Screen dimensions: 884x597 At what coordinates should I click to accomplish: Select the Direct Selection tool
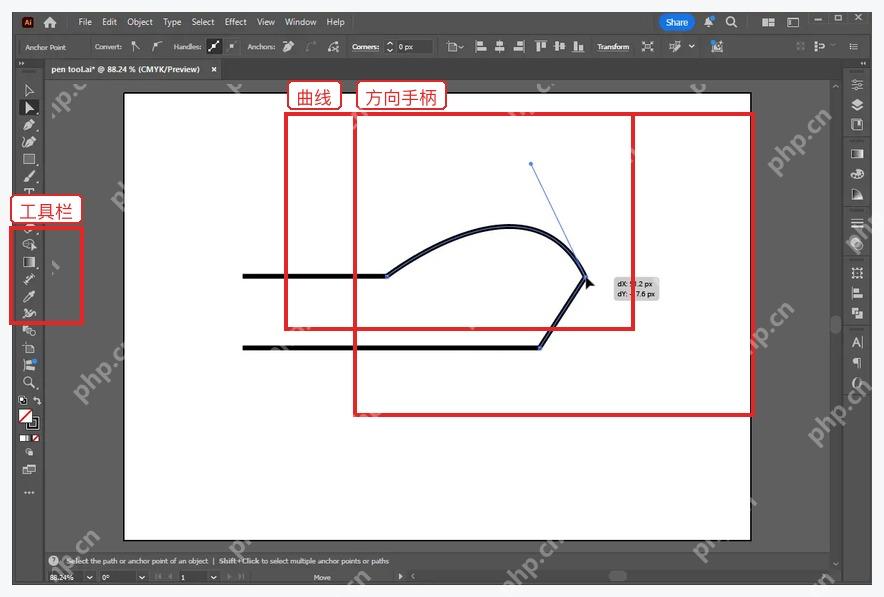click(29, 107)
